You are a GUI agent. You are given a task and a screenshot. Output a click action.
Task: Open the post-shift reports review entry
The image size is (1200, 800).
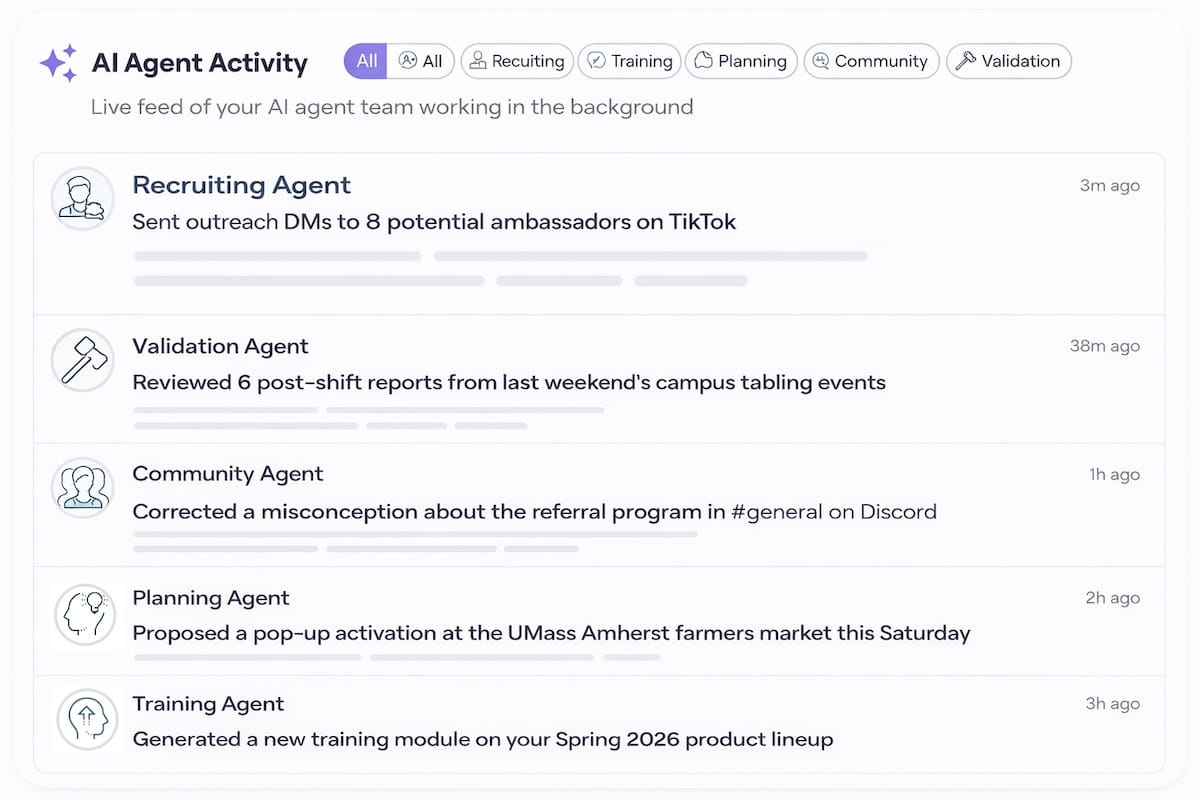509,382
